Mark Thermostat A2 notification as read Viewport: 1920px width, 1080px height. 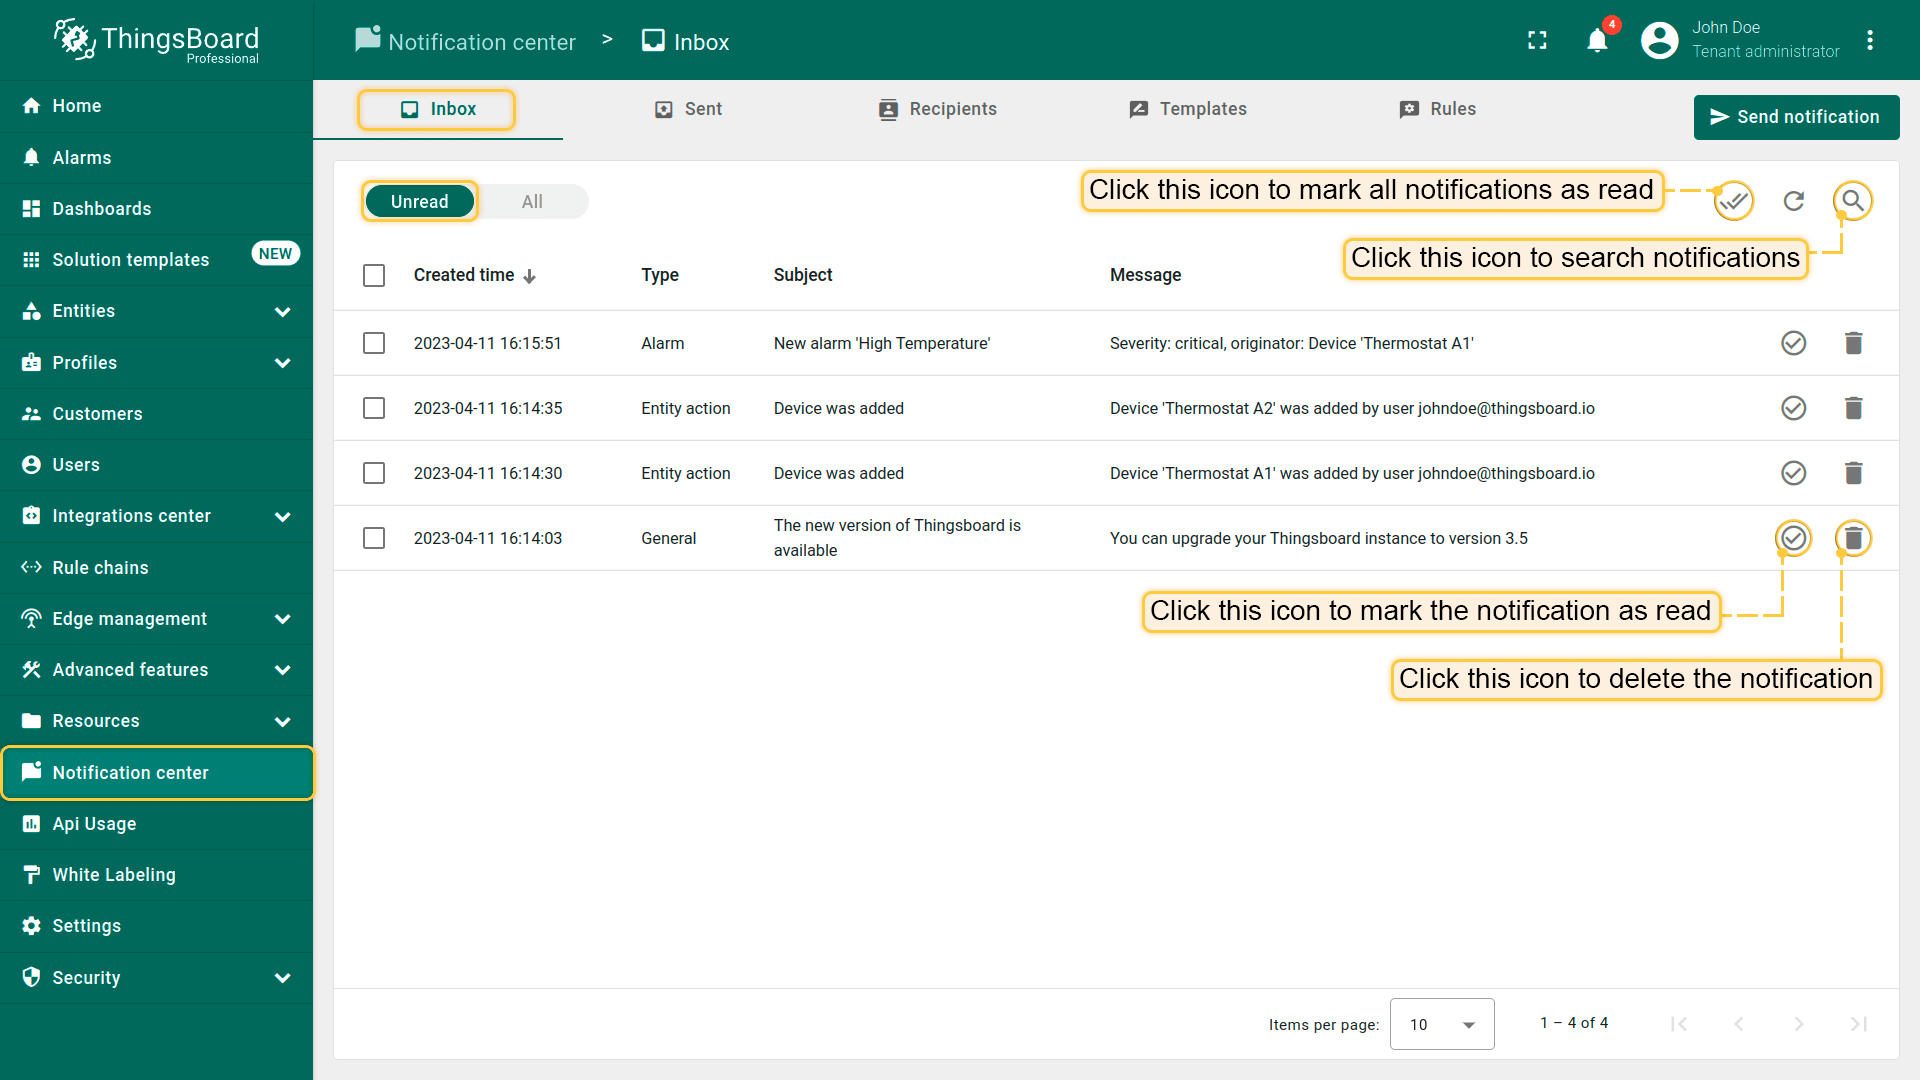(1794, 408)
